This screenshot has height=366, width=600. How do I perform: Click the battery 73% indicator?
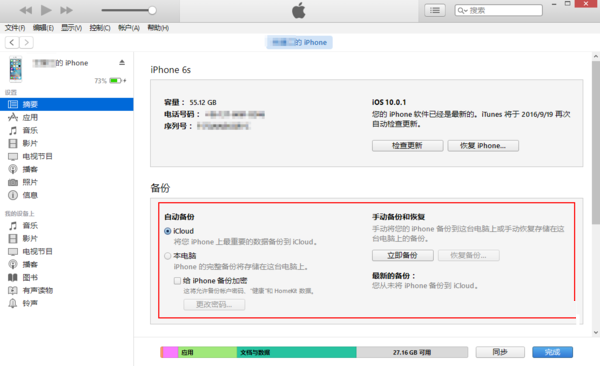110,81
